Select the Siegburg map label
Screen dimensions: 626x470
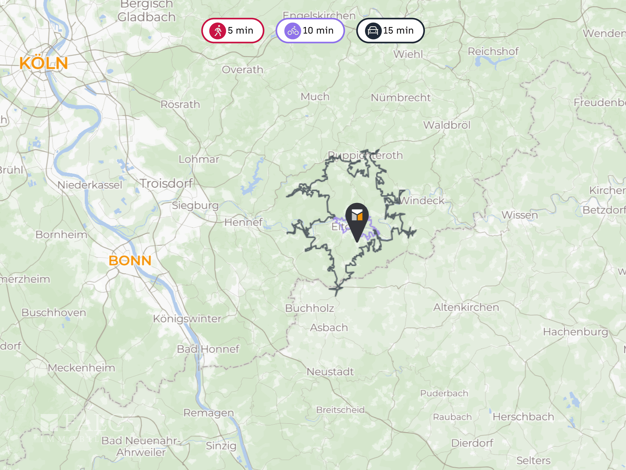(x=195, y=206)
